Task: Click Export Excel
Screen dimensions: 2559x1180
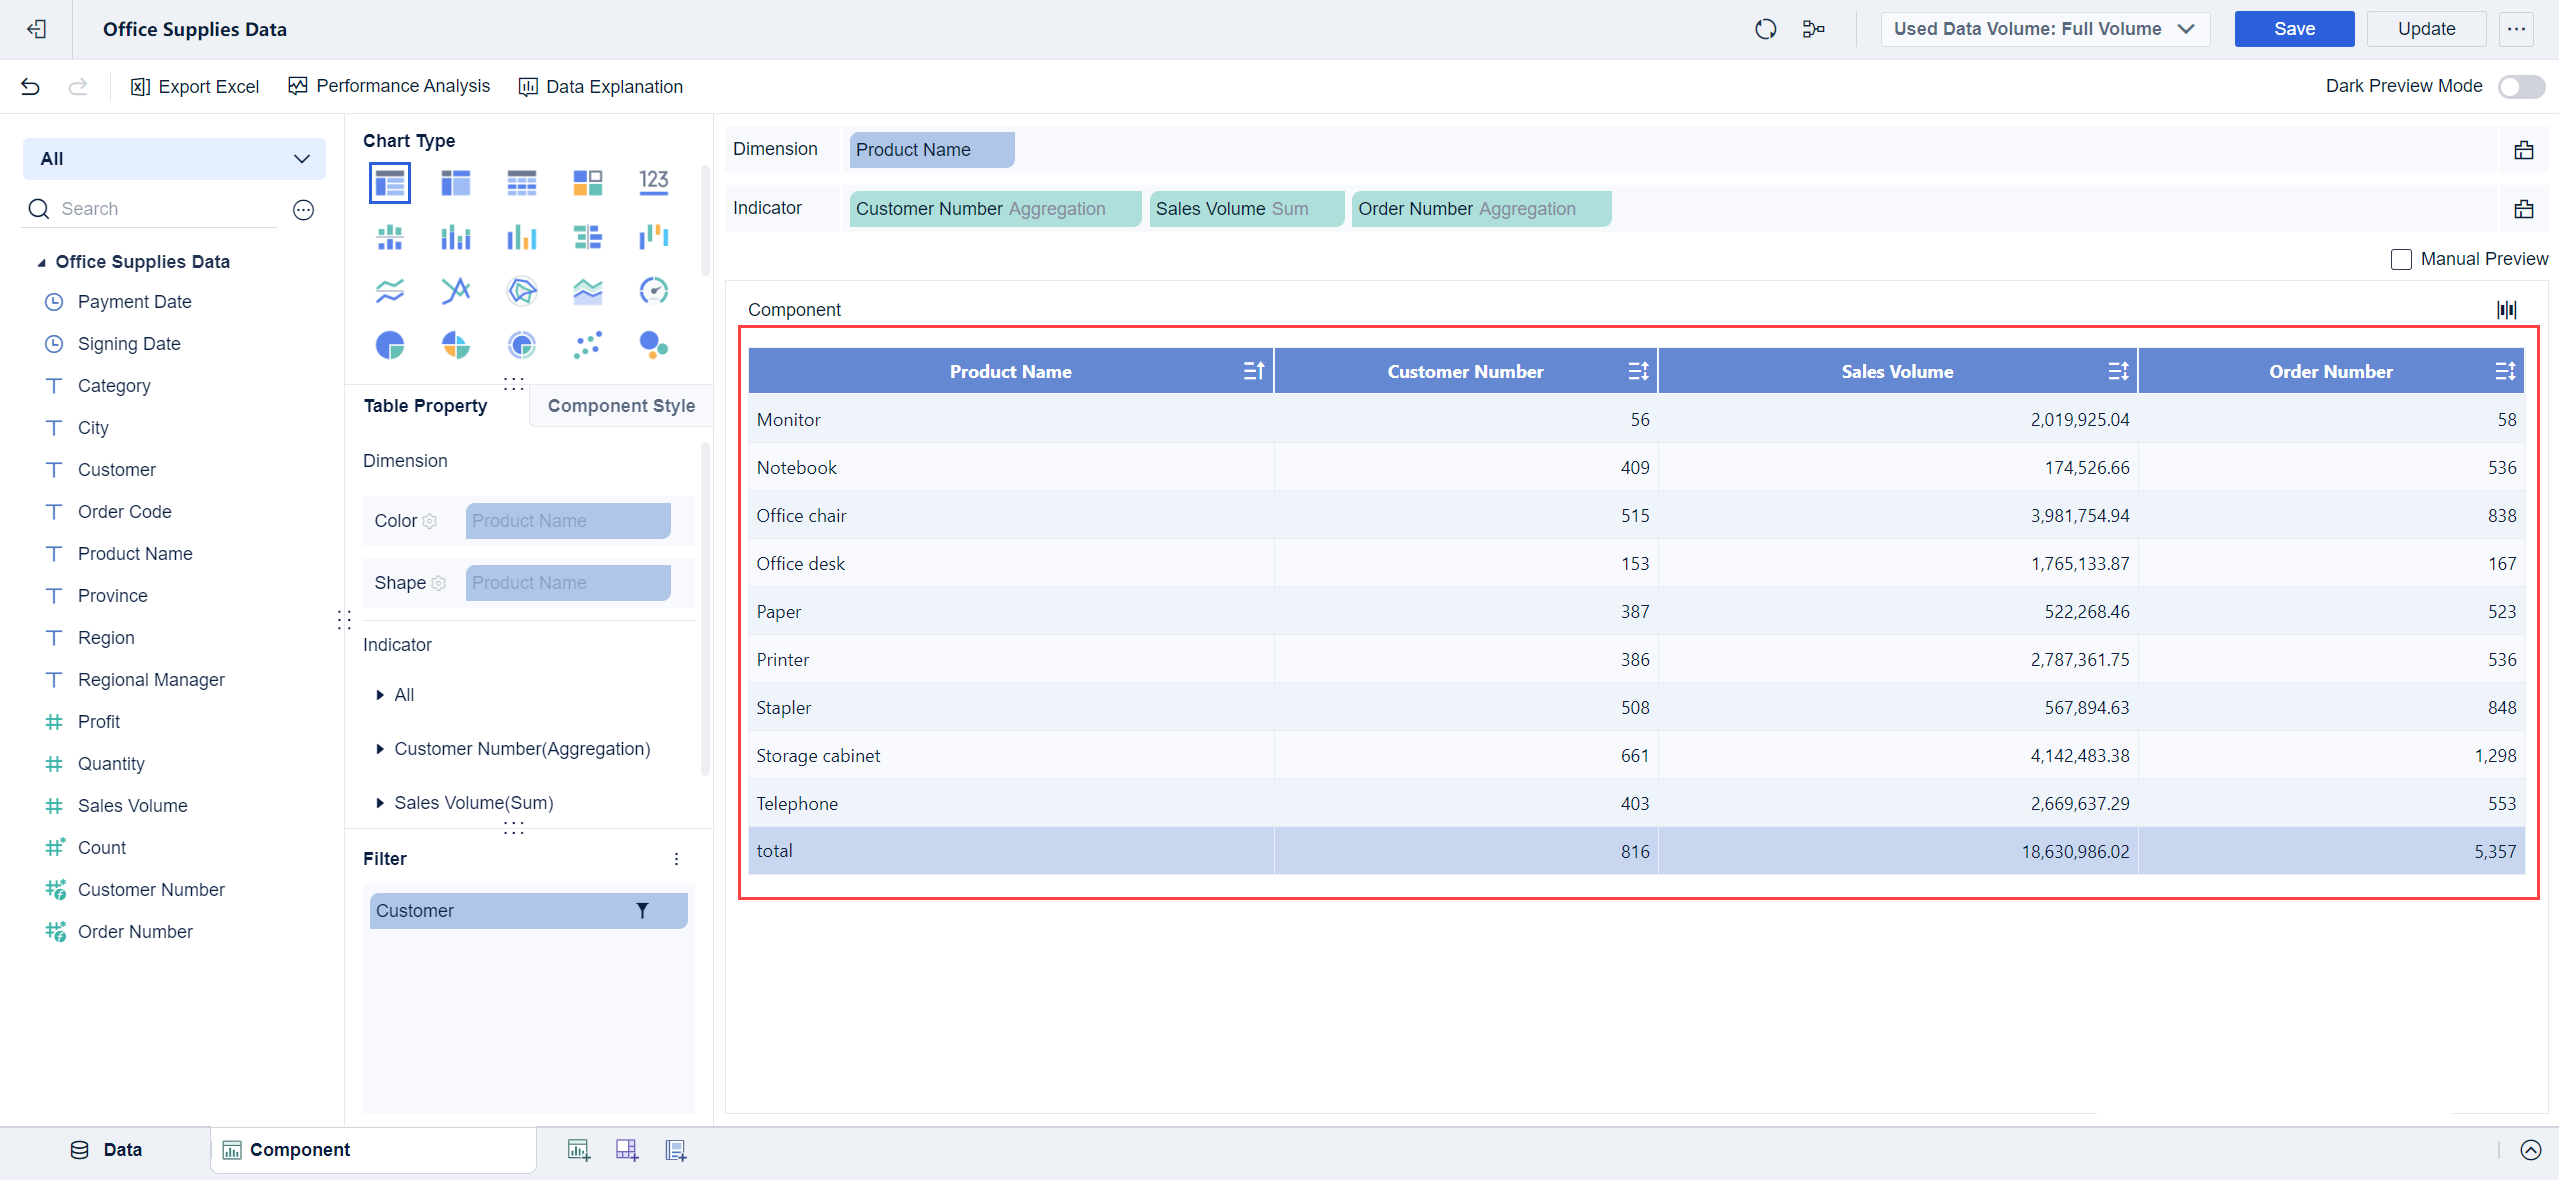Action: [x=195, y=87]
